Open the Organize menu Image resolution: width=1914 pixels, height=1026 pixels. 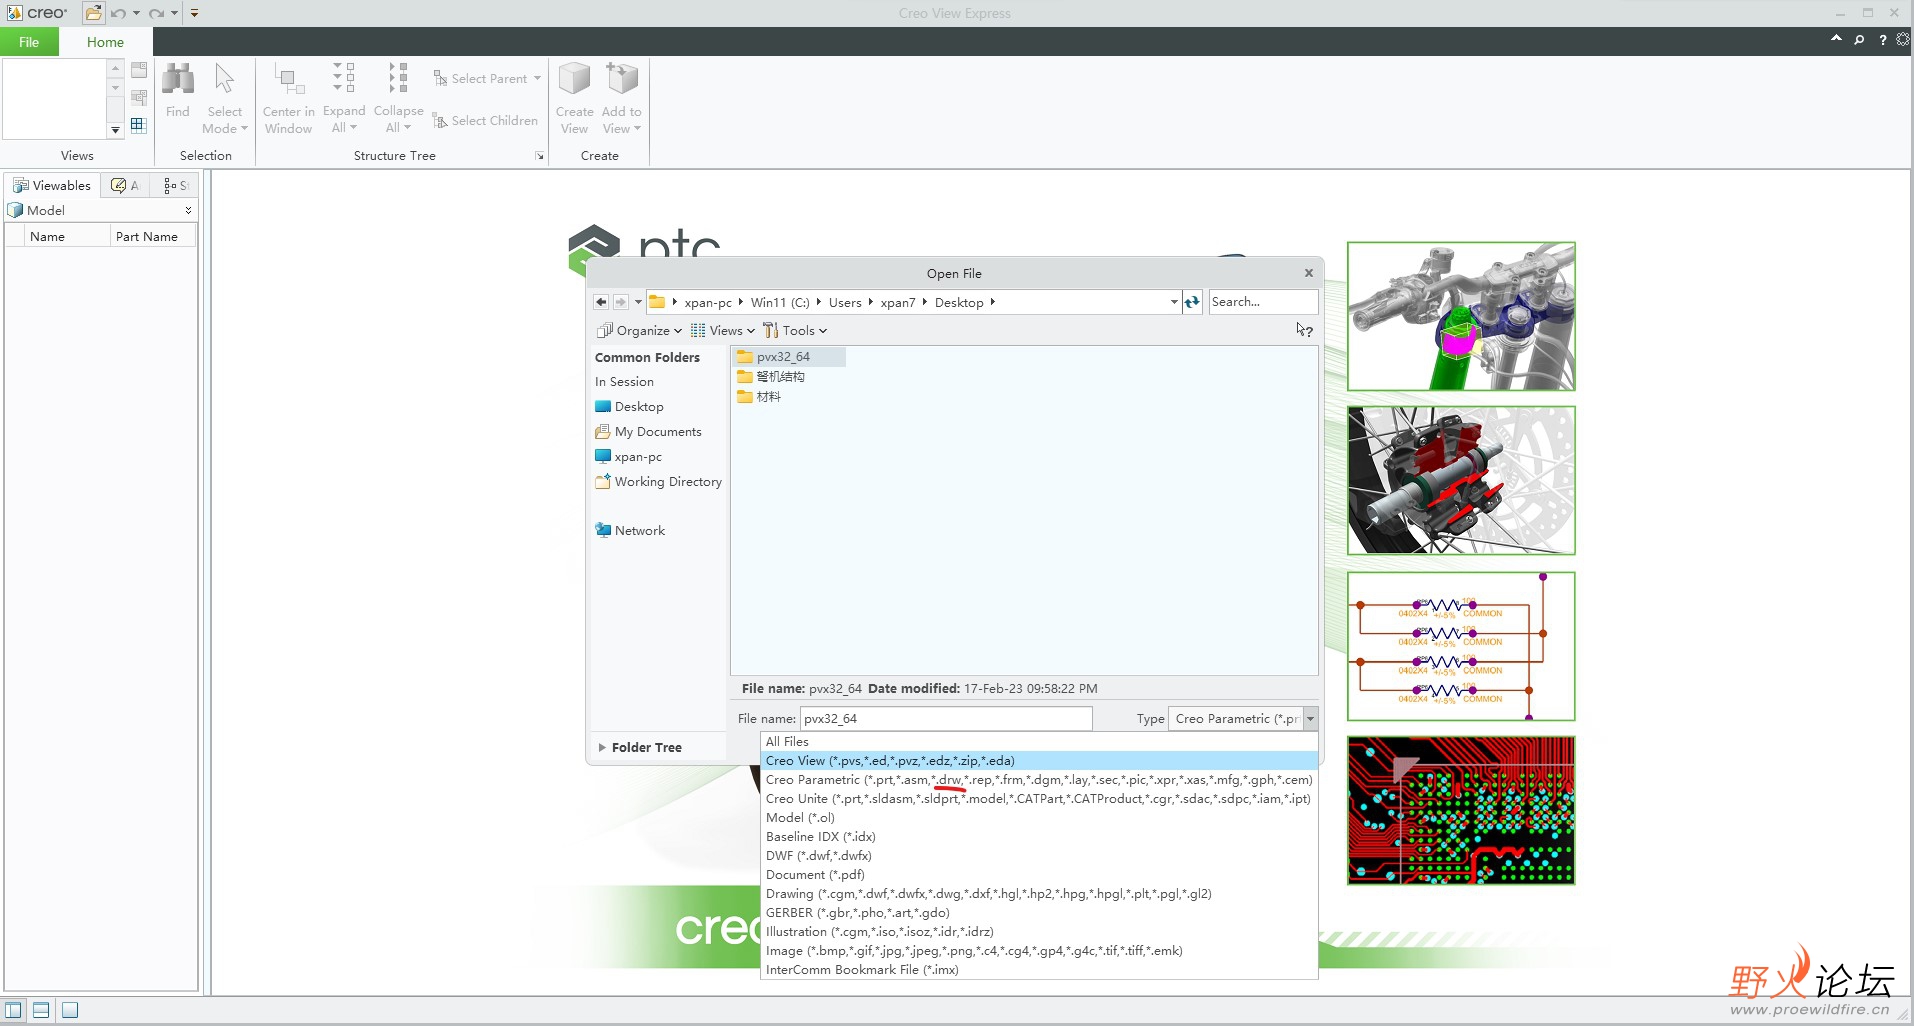coord(639,331)
